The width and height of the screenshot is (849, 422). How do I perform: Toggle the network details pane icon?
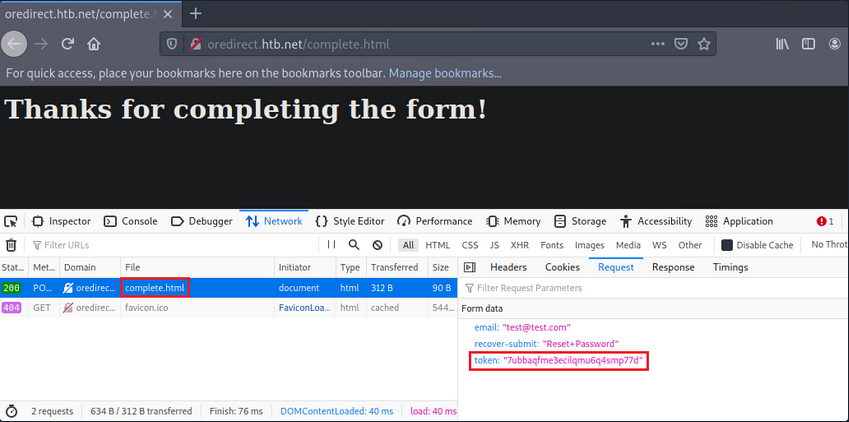(470, 268)
